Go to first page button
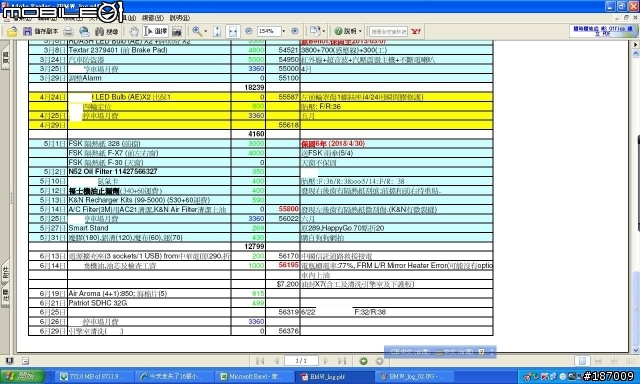The image size is (640, 384). pos(260,361)
